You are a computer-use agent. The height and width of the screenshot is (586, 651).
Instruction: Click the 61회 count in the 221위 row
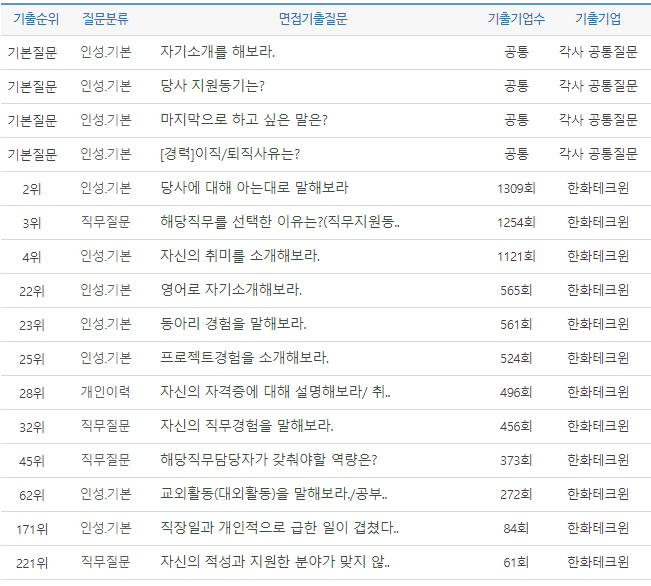tap(516, 562)
